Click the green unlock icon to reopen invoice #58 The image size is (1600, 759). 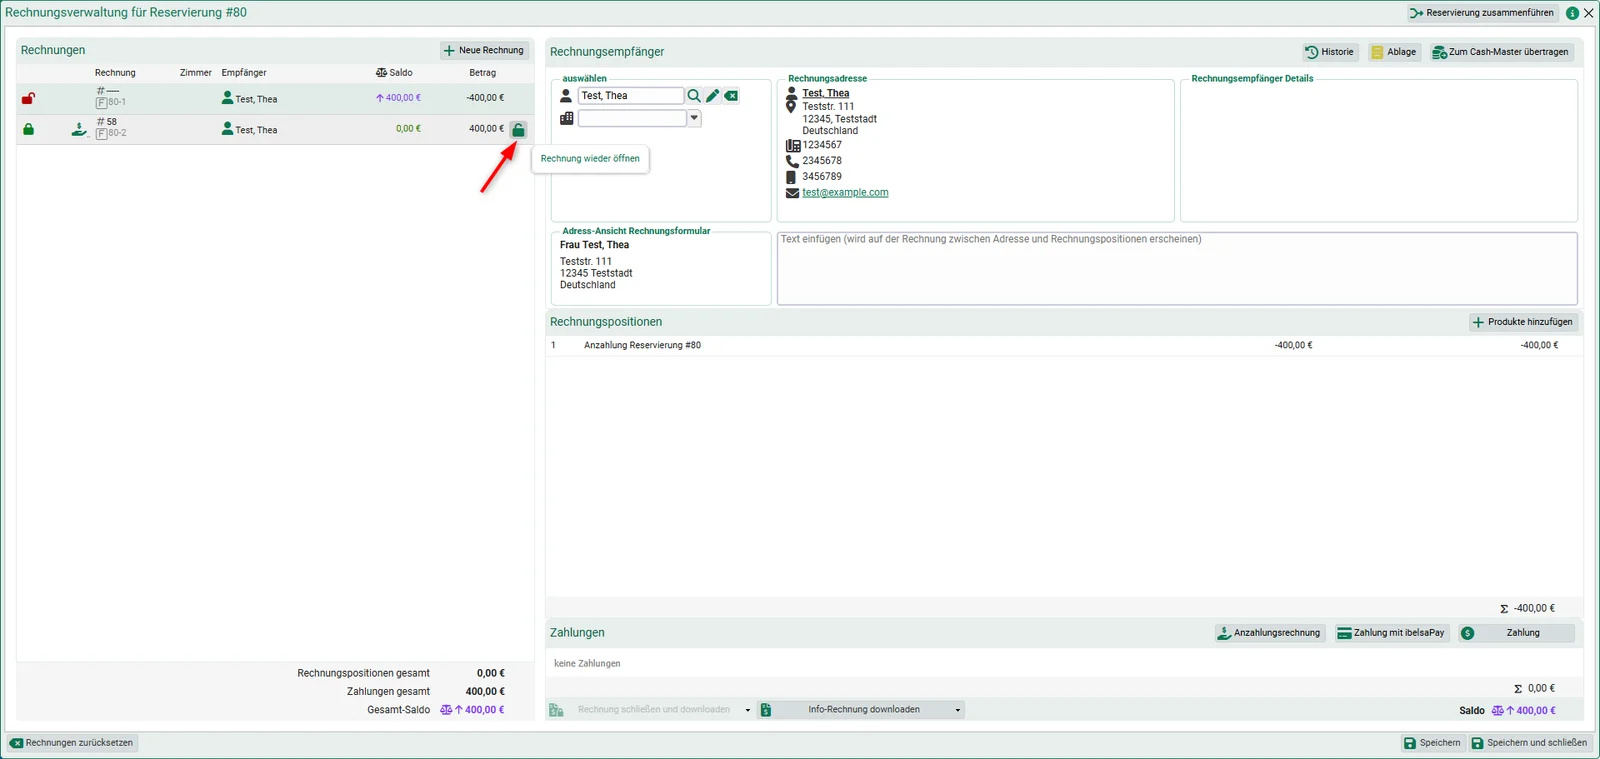pyautogui.click(x=518, y=129)
